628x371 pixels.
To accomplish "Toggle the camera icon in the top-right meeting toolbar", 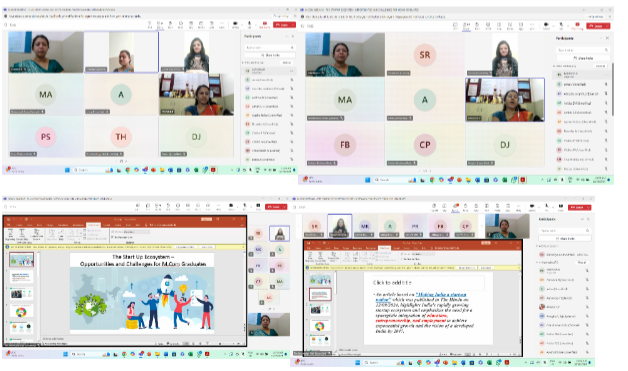I will point(546,25).
